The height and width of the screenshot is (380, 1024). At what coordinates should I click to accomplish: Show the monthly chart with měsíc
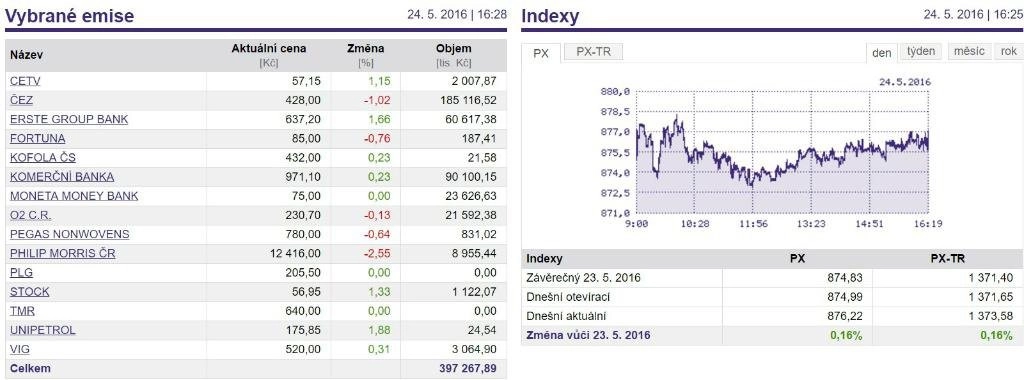968,52
